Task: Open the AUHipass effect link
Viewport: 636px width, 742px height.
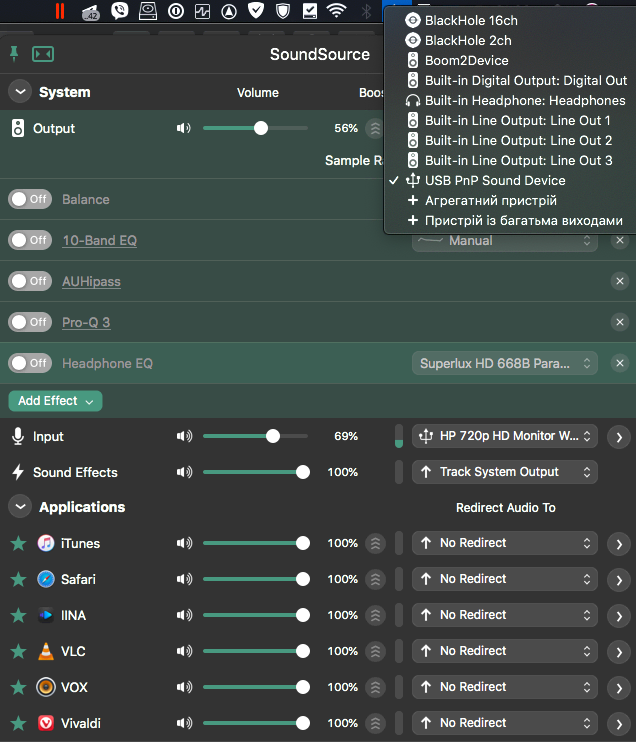Action: click(x=91, y=281)
